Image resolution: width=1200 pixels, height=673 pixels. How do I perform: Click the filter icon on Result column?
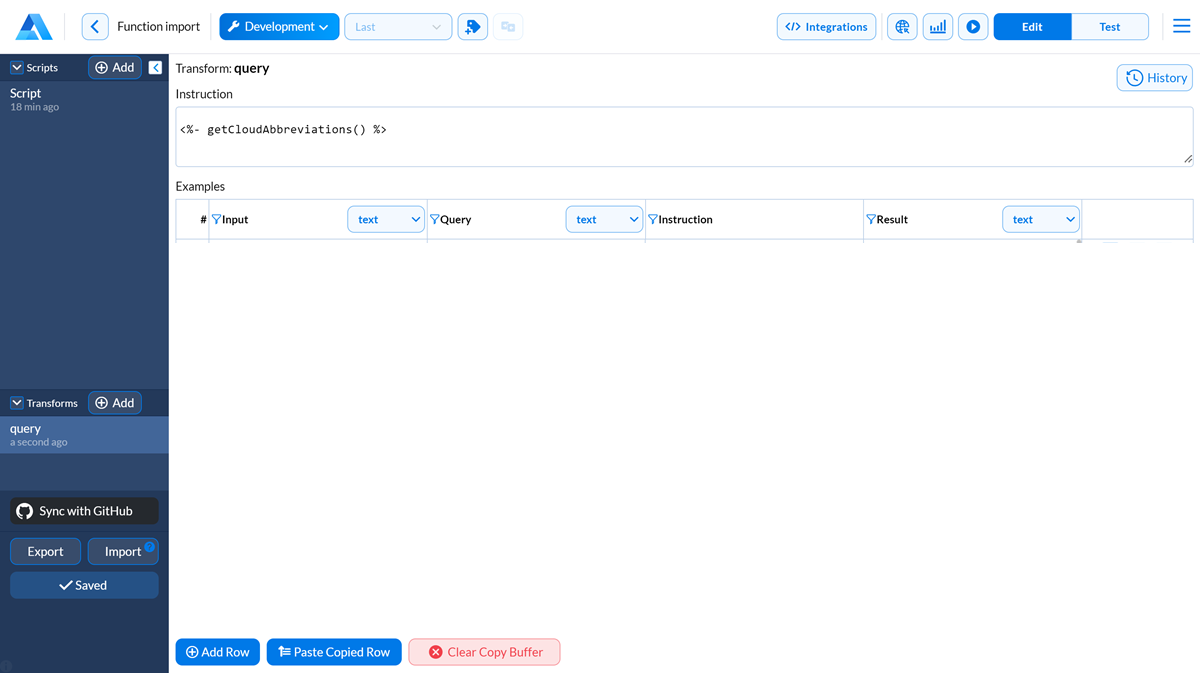[870, 219]
